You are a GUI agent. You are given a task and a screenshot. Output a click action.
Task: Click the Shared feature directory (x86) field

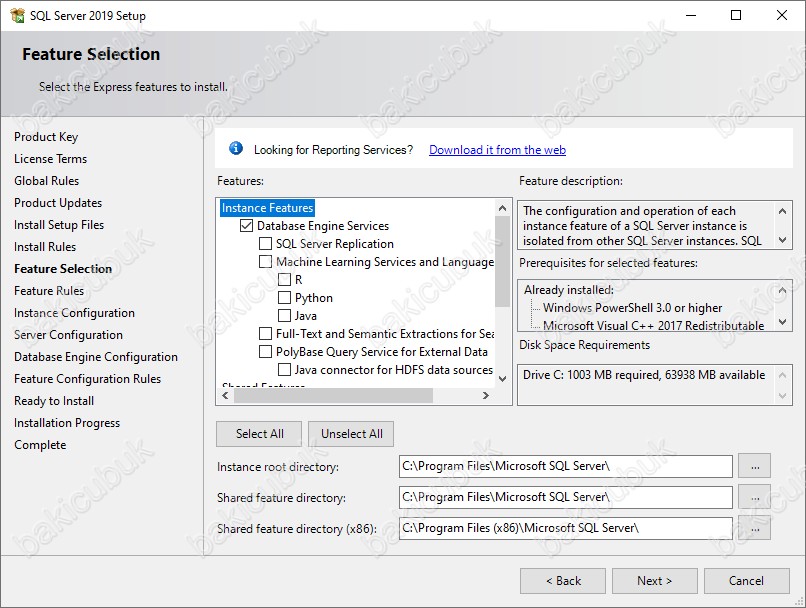(565, 528)
